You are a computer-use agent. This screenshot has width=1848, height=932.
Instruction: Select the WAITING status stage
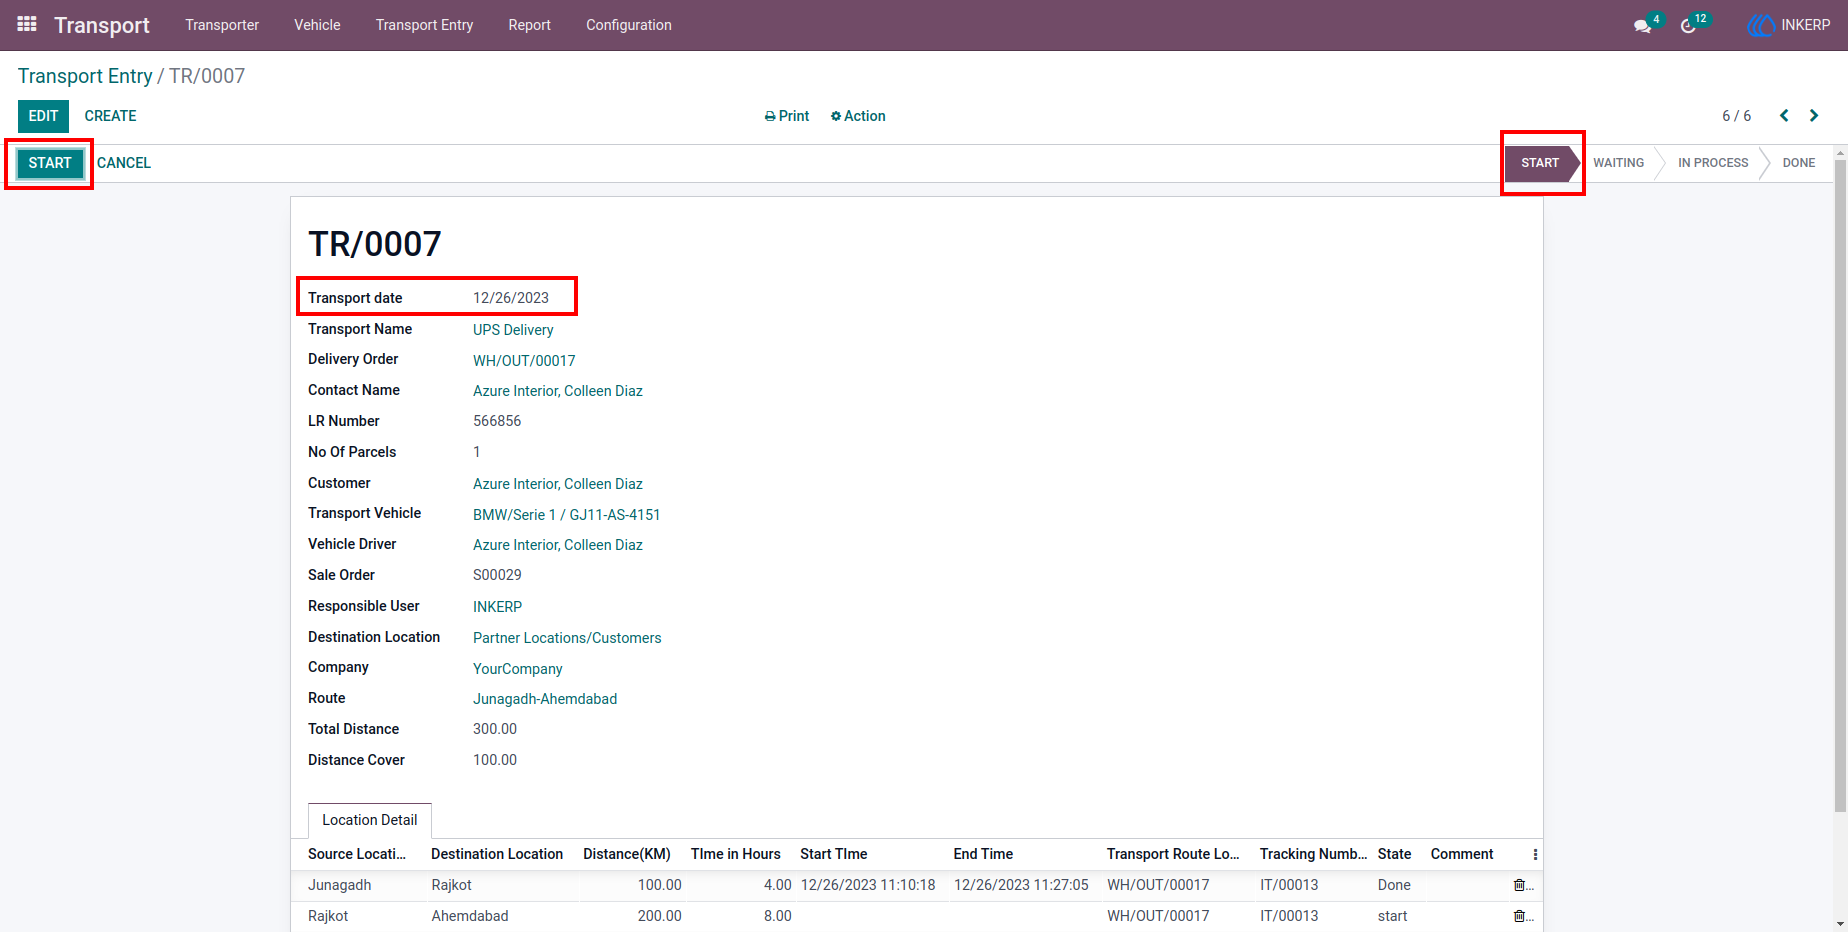[1618, 163]
